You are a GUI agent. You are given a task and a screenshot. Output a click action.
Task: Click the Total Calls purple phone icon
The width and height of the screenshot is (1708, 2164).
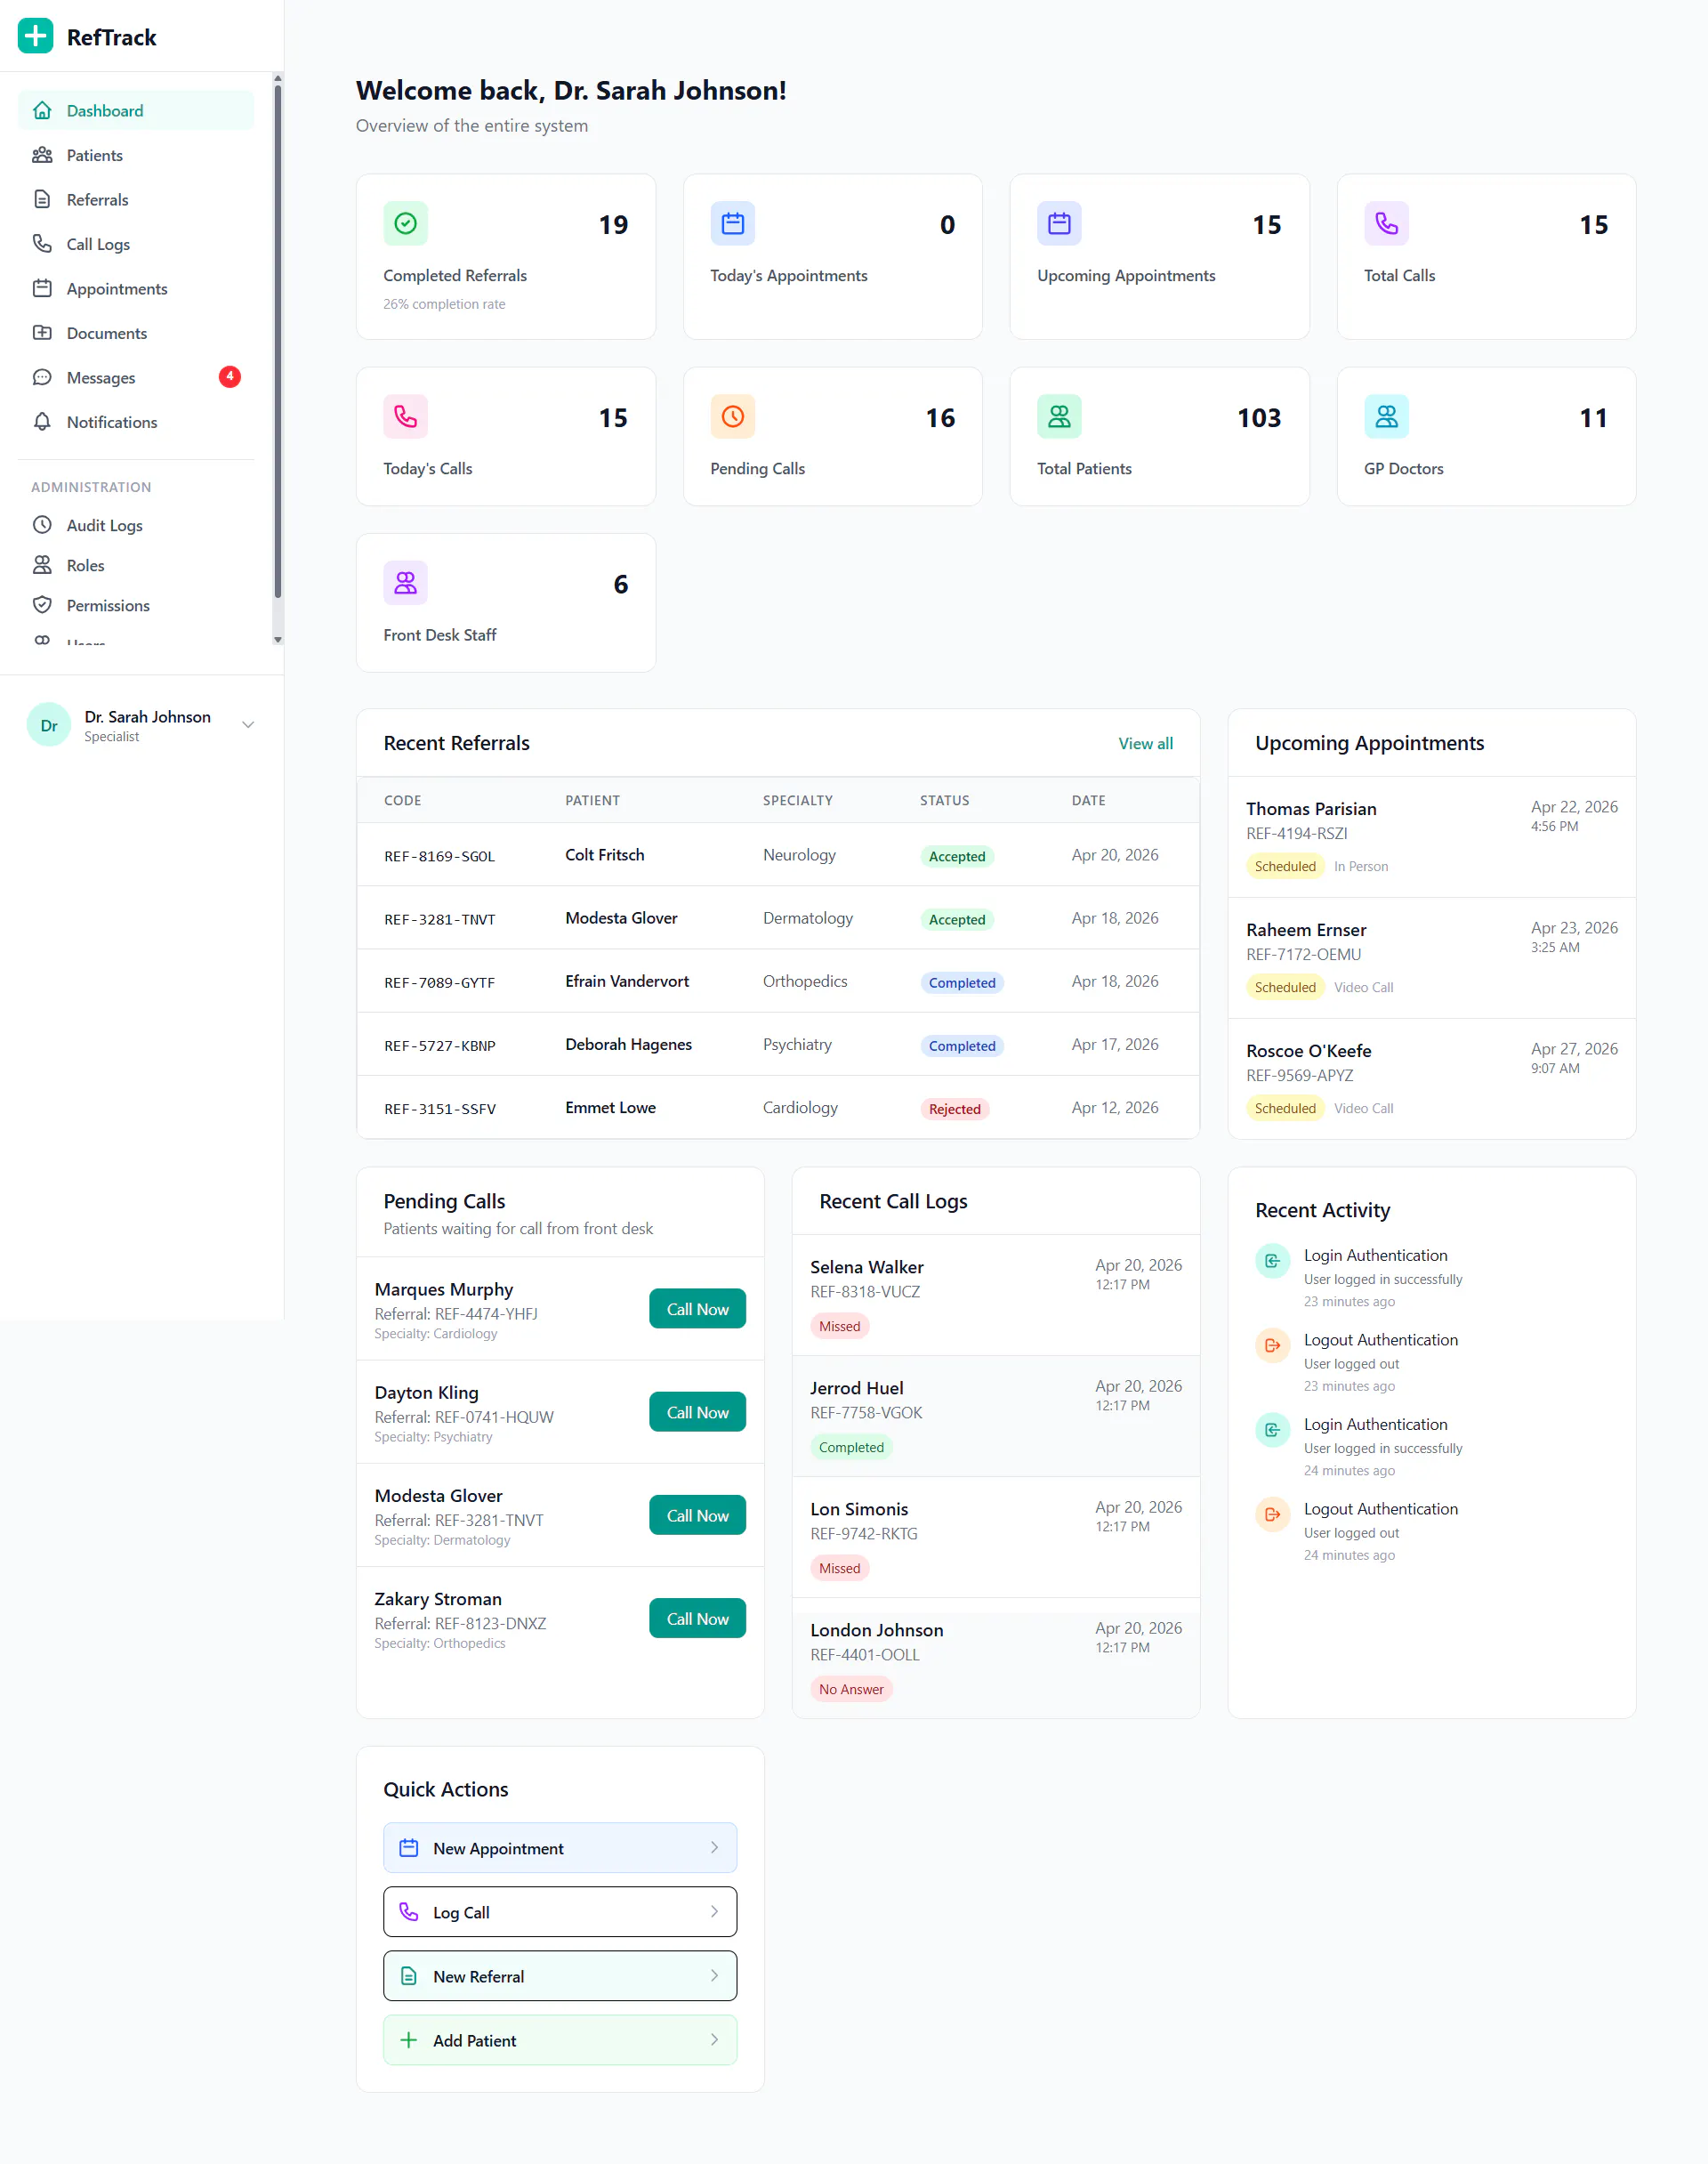(x=1386, y=224)
